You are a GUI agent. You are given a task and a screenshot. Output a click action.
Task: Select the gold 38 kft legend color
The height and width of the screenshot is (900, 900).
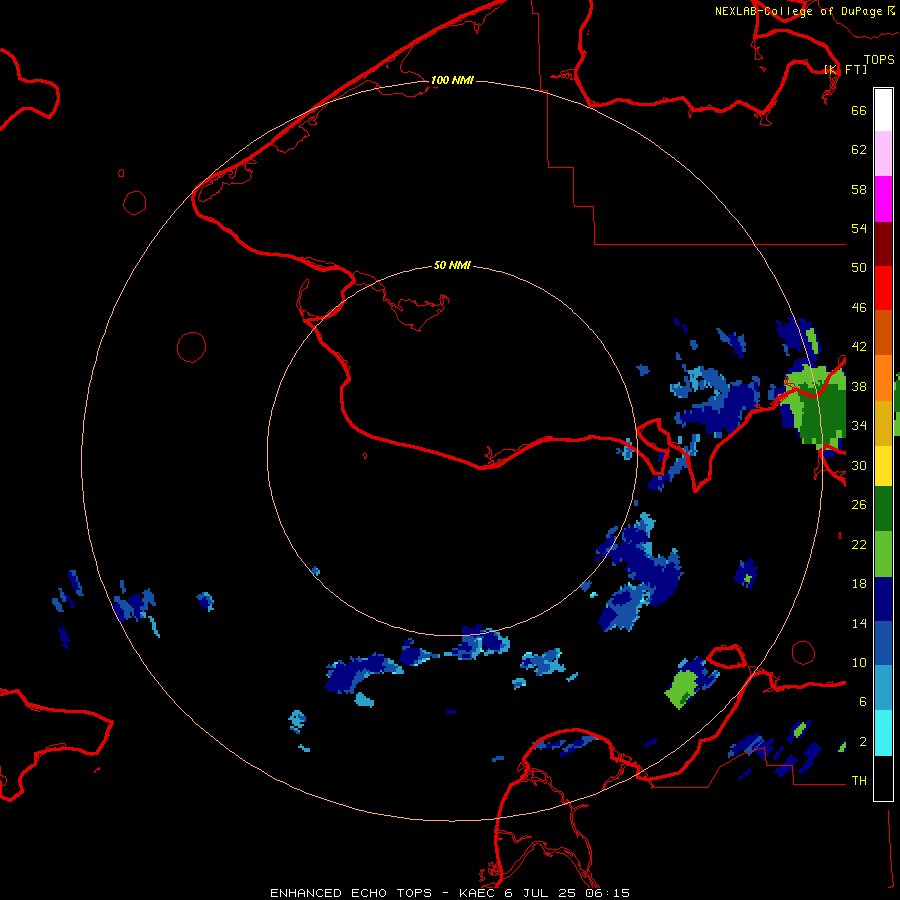click(x=883, y=423)
